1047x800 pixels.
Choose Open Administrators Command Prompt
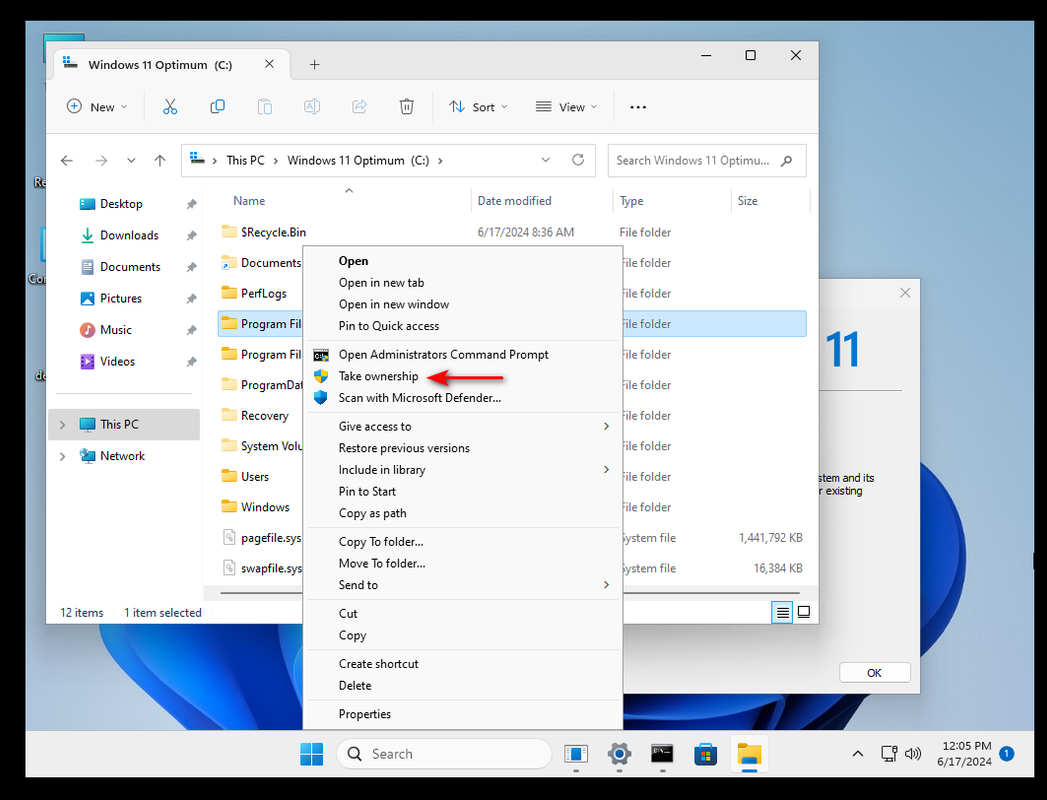click(443, 355)
